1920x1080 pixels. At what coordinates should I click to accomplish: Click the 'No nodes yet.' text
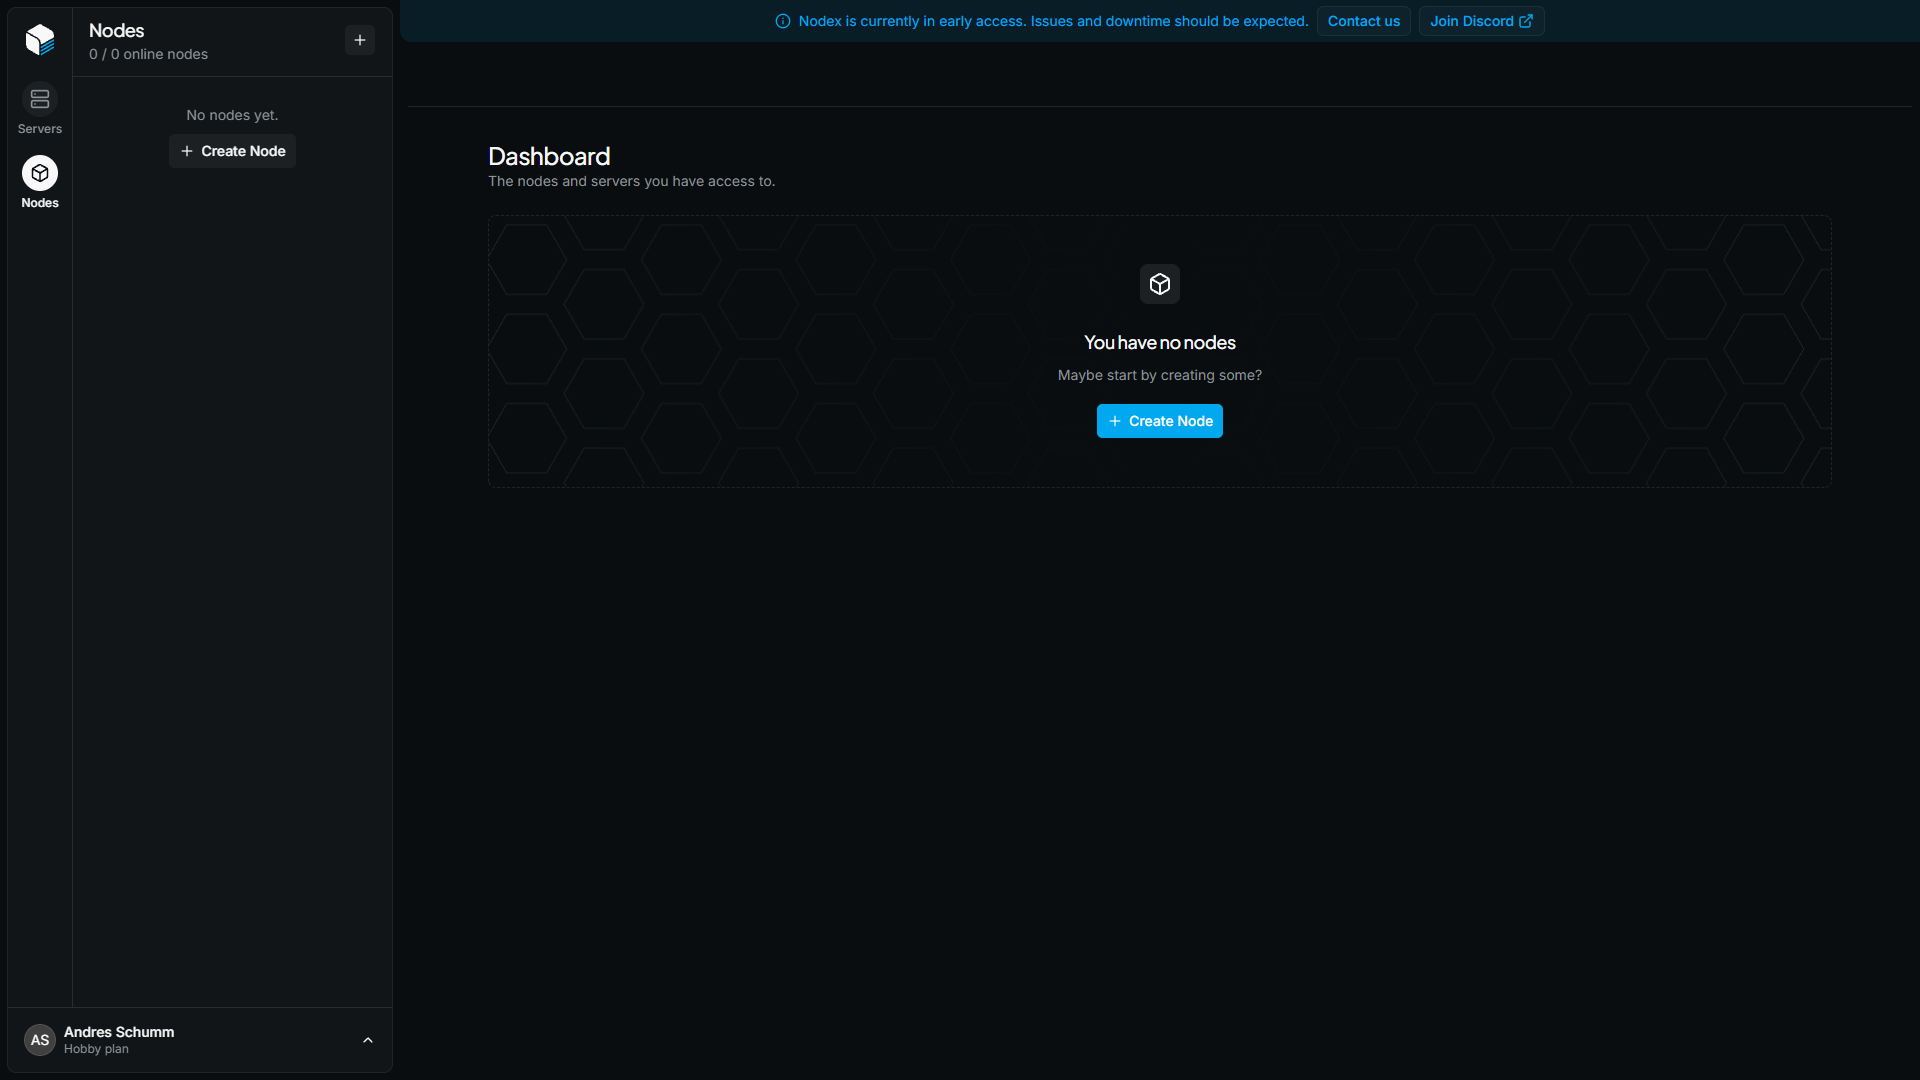[232, 115]
